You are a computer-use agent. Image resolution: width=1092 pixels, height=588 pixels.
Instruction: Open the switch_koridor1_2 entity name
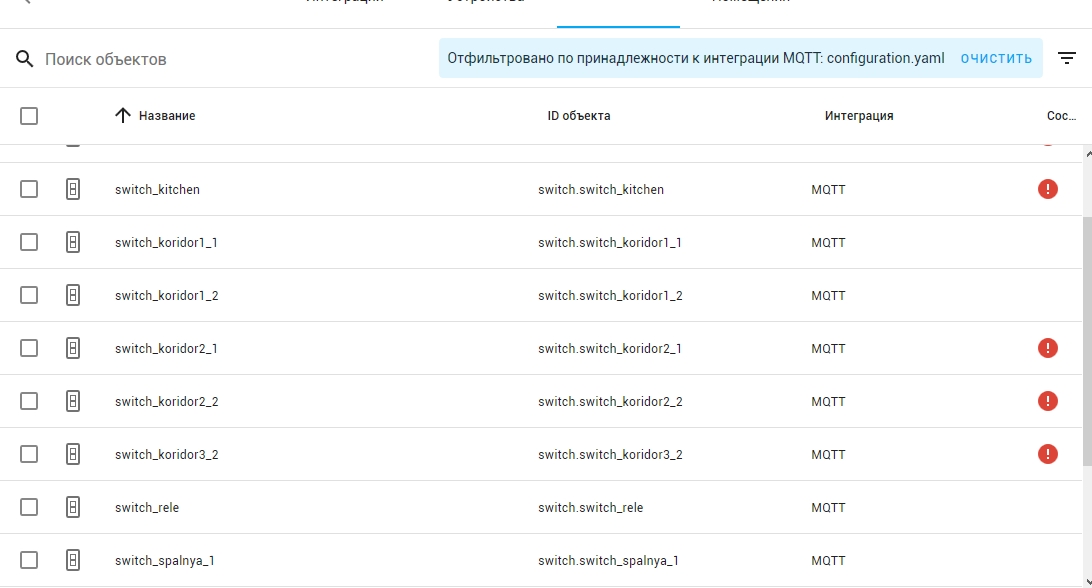click(166, 295)
